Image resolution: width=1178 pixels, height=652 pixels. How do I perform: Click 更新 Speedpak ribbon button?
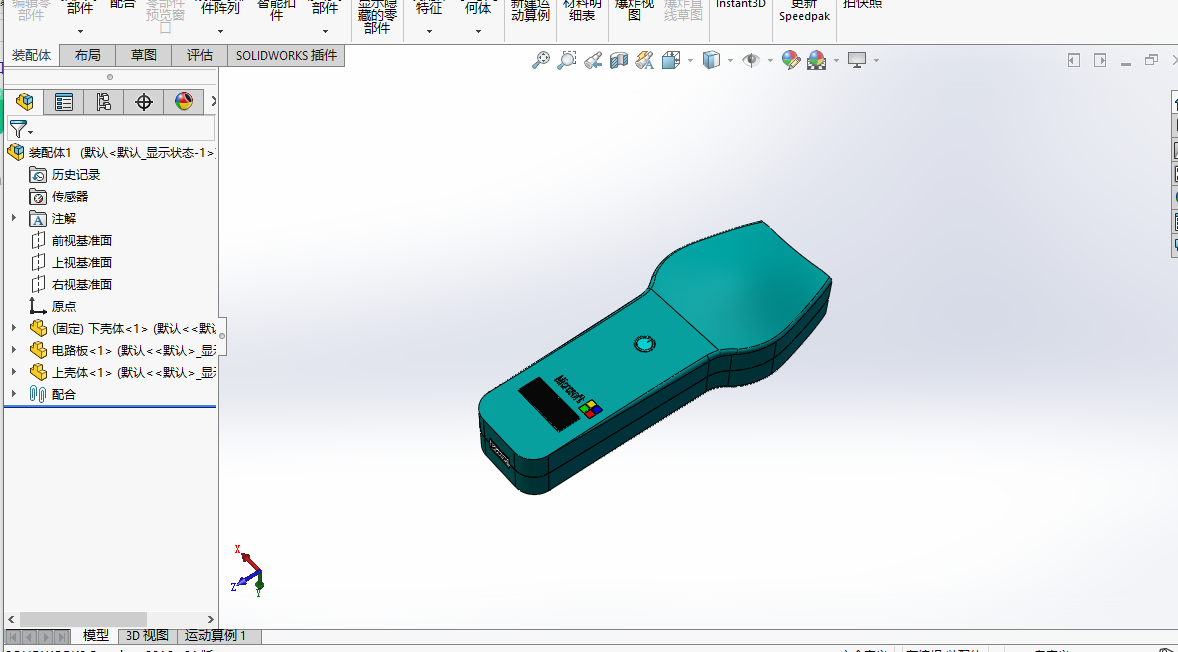click(x=805, y=11)
